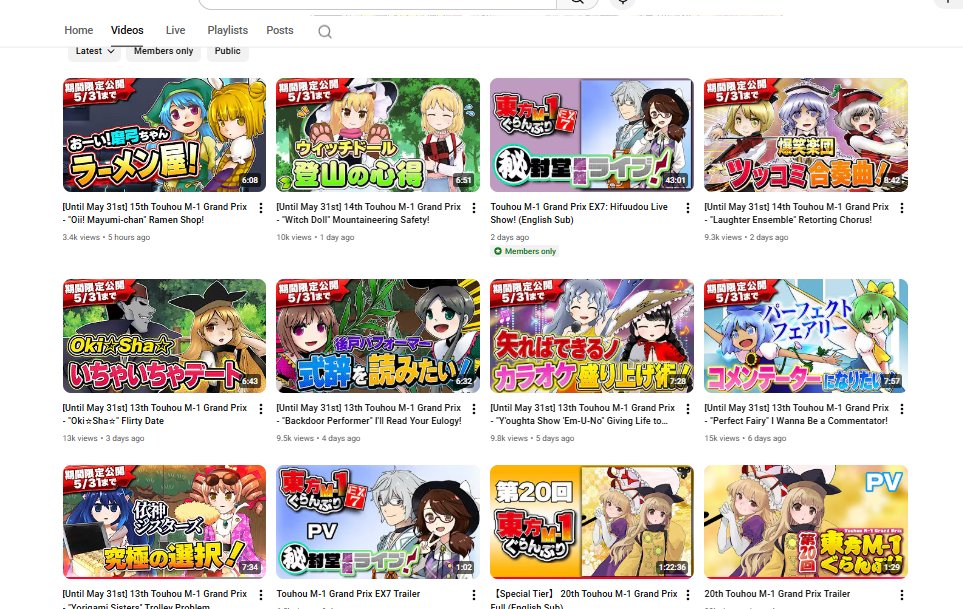This screenshot has height=609, width=963.
Task: Filter by Public chip
Action: click(227, 51)
